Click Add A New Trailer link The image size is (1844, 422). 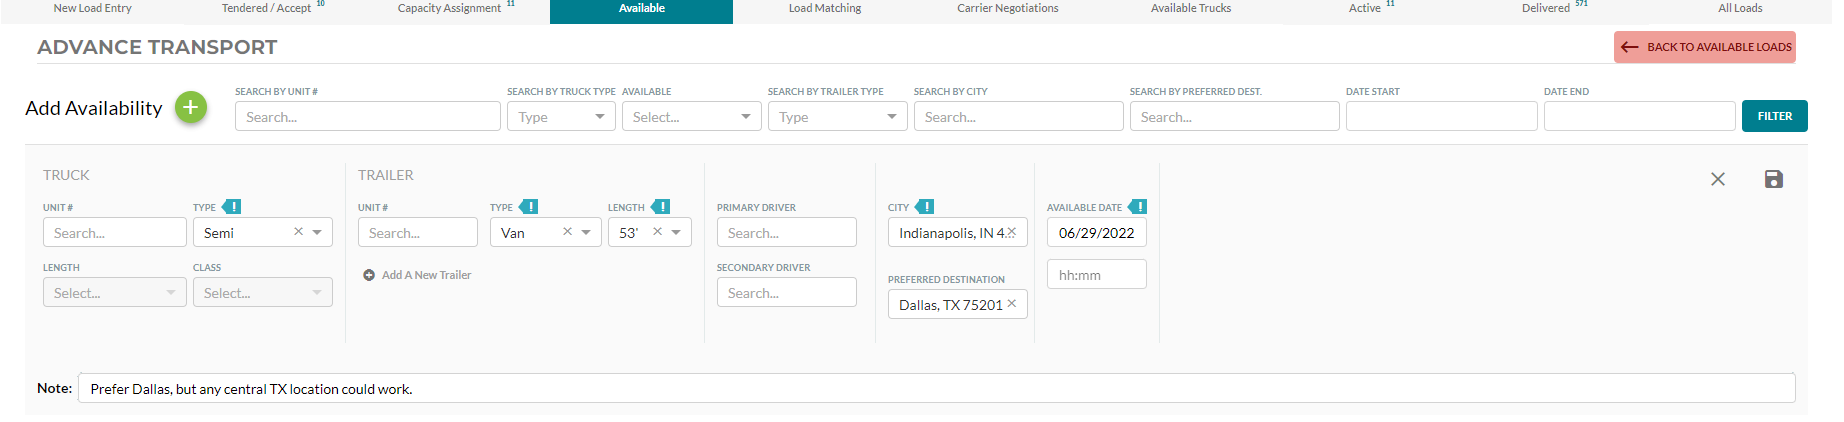coord(417,275)
